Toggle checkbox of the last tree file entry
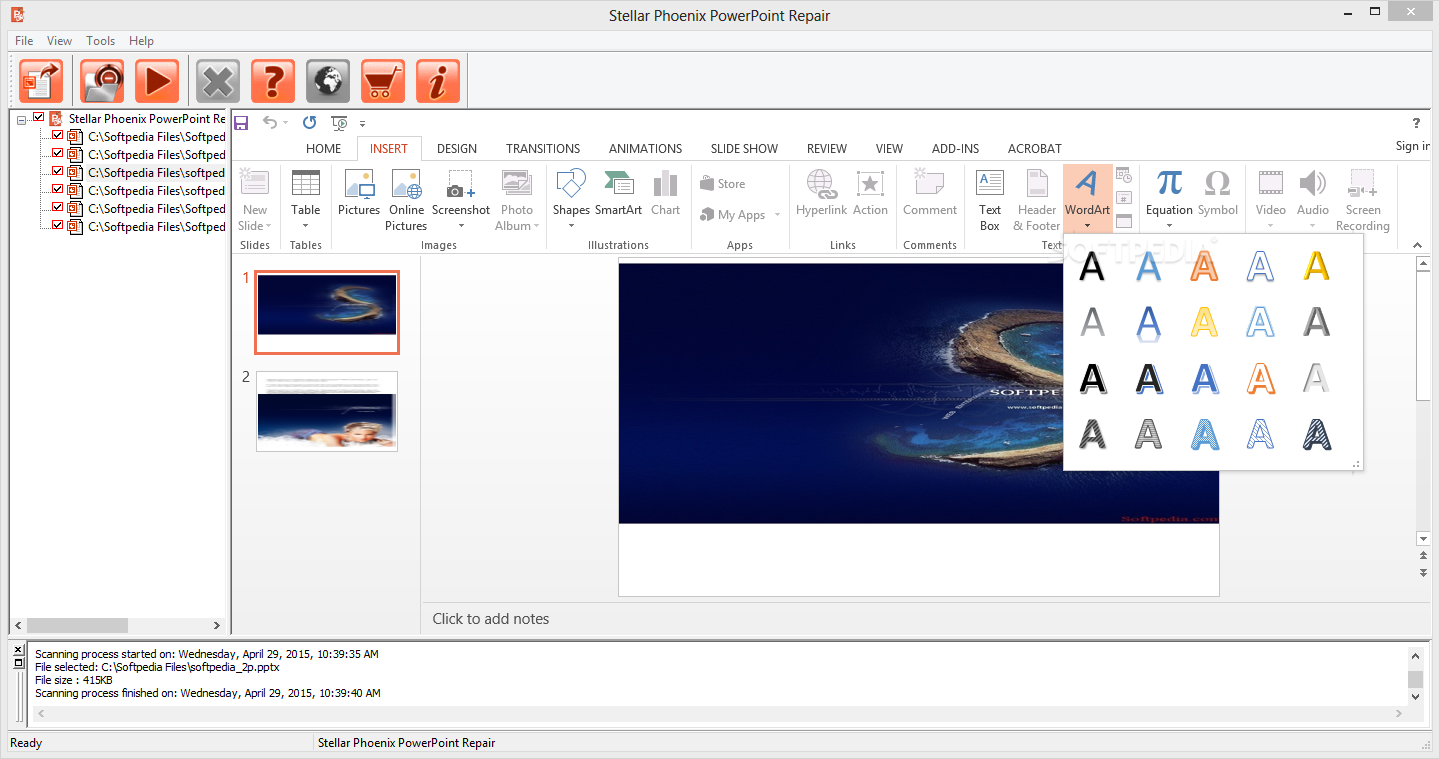1440x759 pixels. [x=57, y=226]
